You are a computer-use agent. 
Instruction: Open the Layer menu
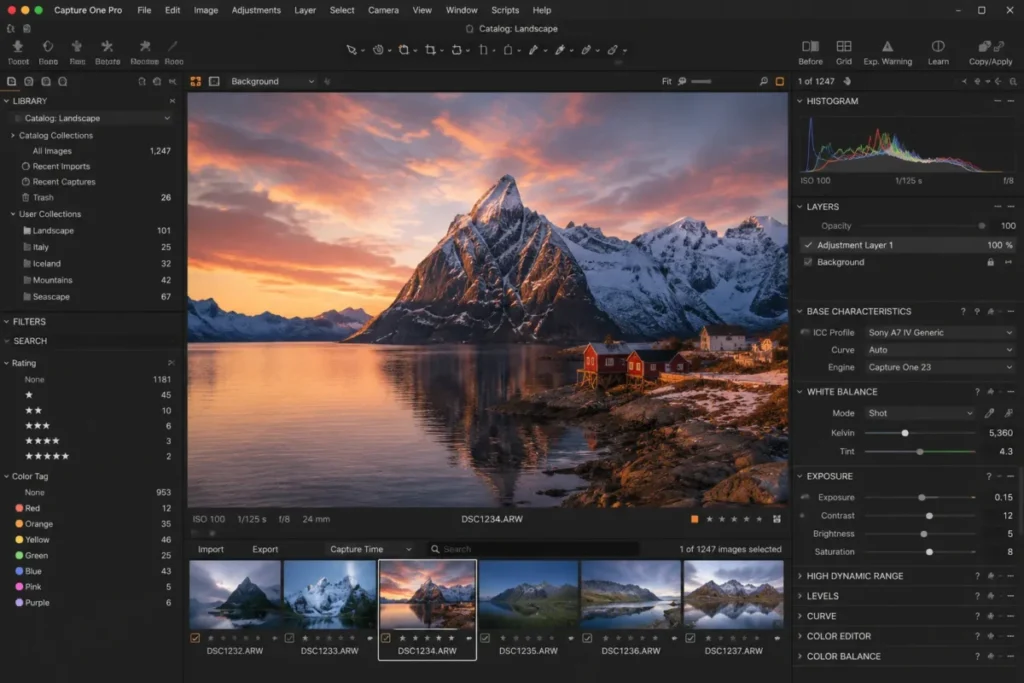coord(305,10)
